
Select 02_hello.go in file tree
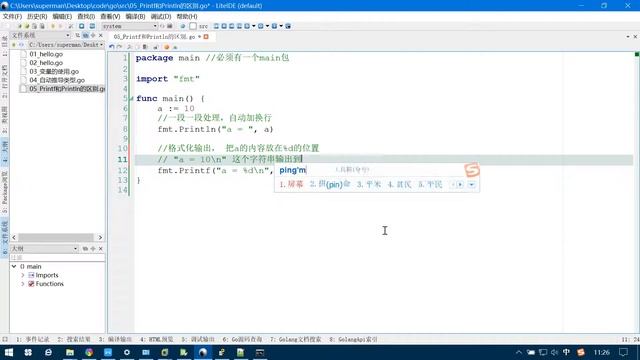pos(46,63)
